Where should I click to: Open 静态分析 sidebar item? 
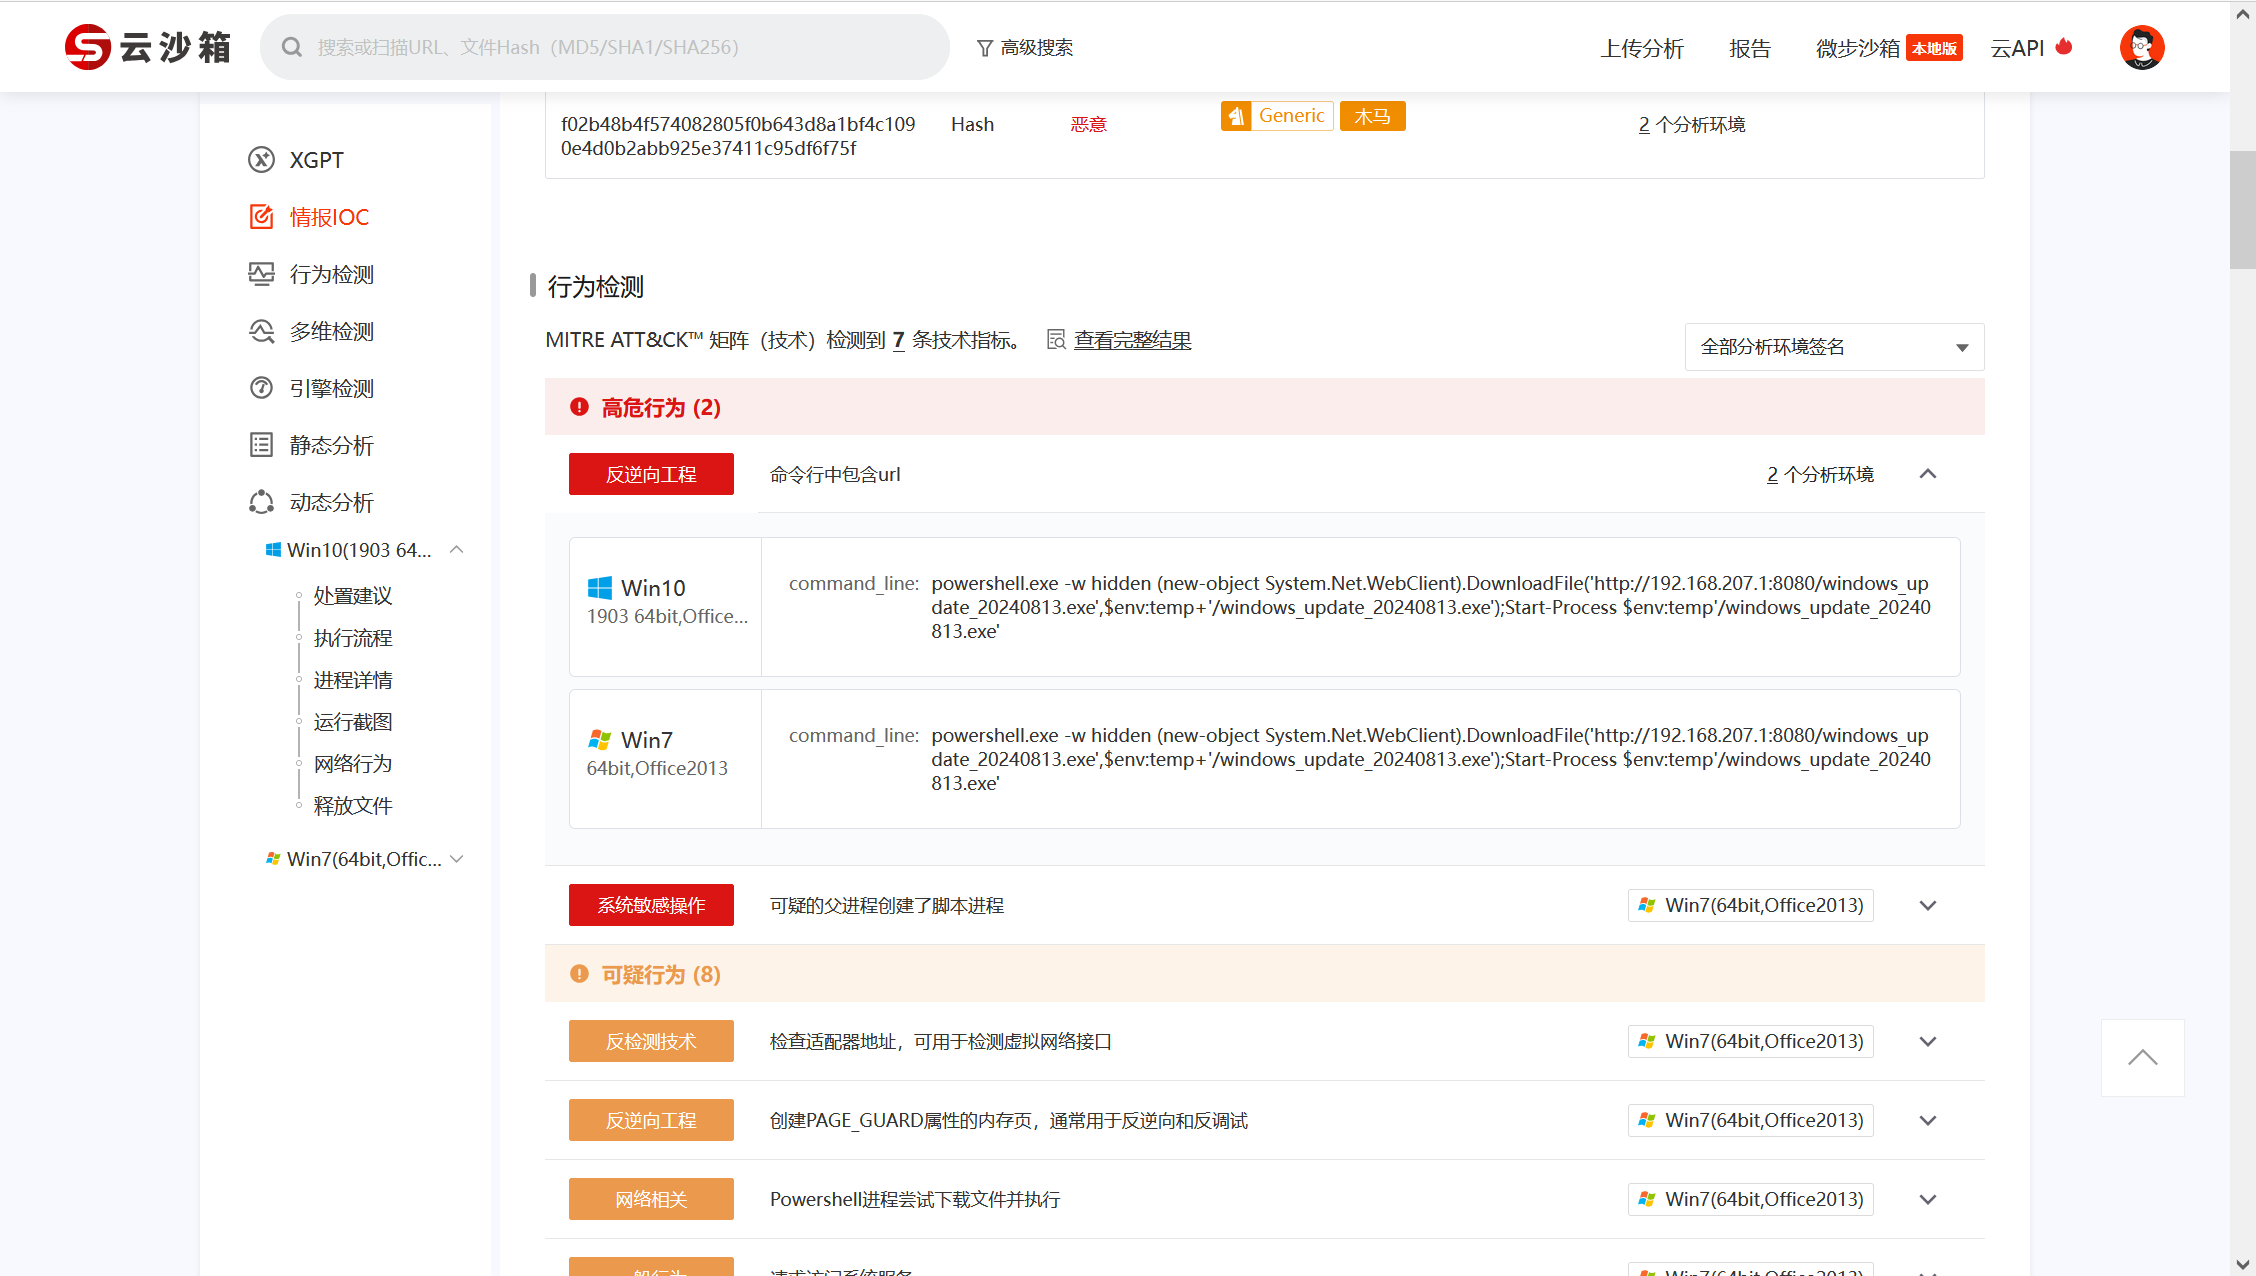pos(331,445)
